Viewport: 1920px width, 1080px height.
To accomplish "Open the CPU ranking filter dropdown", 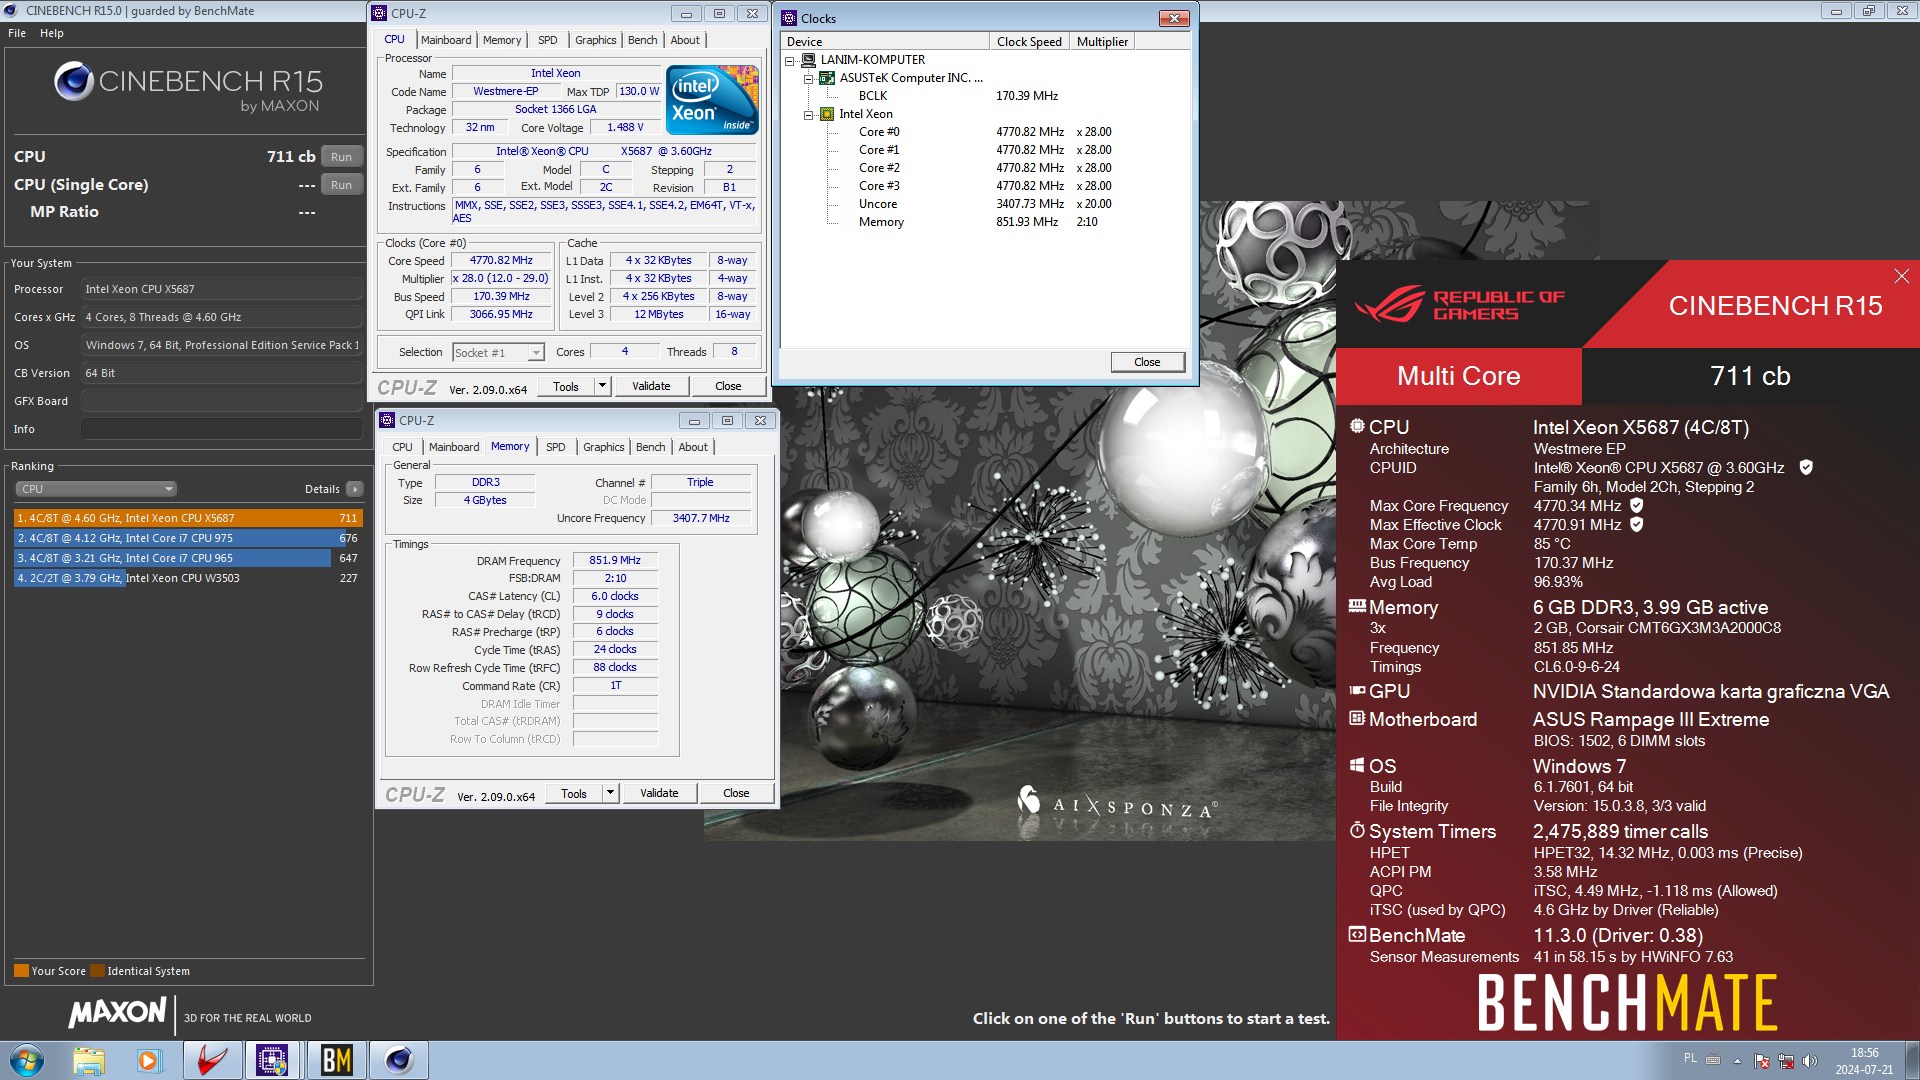I will click(x=96, y=489).
